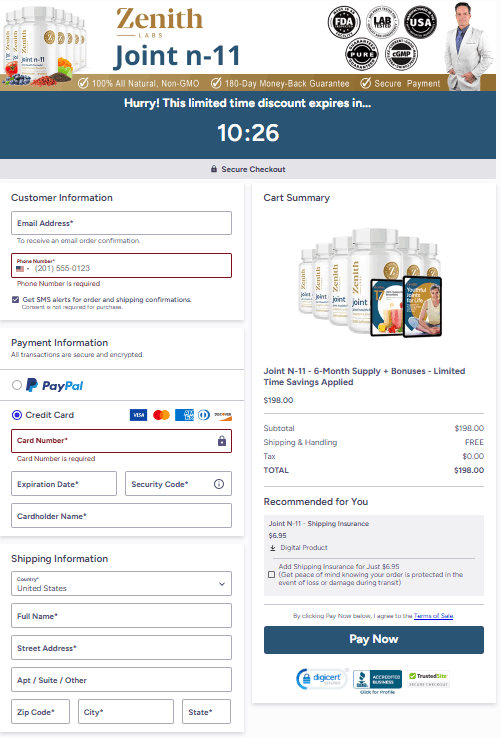
Task: Click the TrustedSite secure checkout badge
Action: [x=428, y=679]
